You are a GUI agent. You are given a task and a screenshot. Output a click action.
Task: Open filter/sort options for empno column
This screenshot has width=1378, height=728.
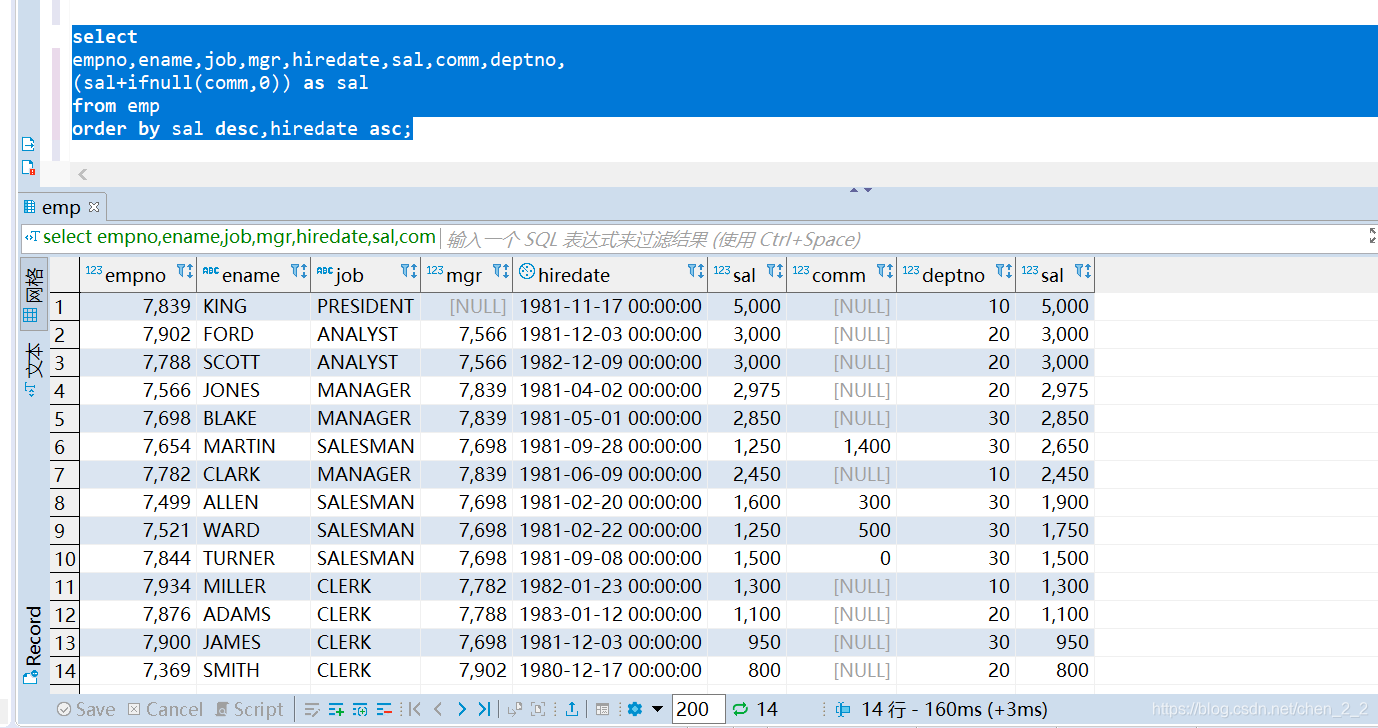(186, 271)
